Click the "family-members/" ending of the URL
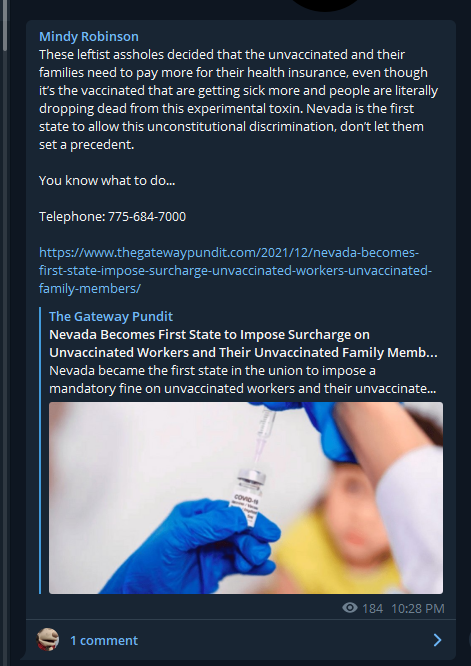The image size is (471, 666). (90, 289)
